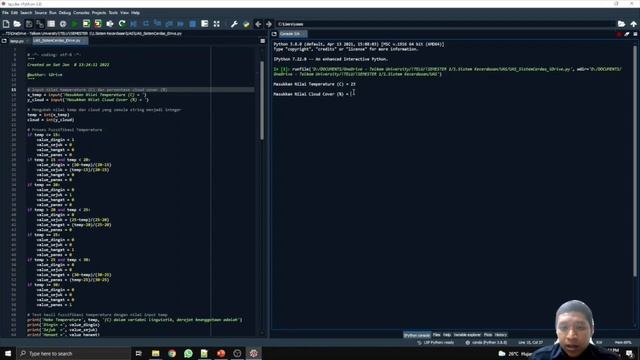This screenshot has width=640, height=360.
Task: Open the Run menu
Action: [53, 13]
